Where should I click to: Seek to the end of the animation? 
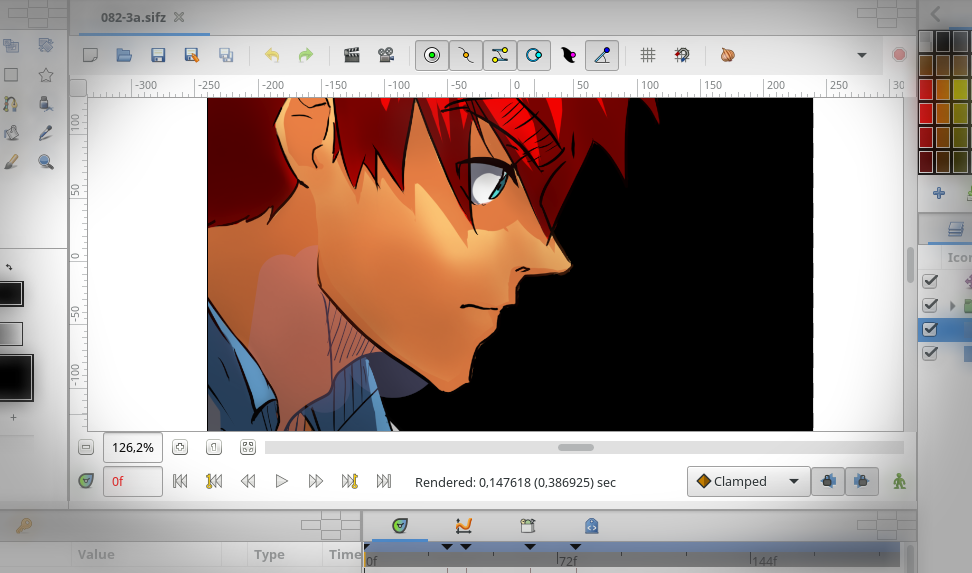[x=384, y=481]
